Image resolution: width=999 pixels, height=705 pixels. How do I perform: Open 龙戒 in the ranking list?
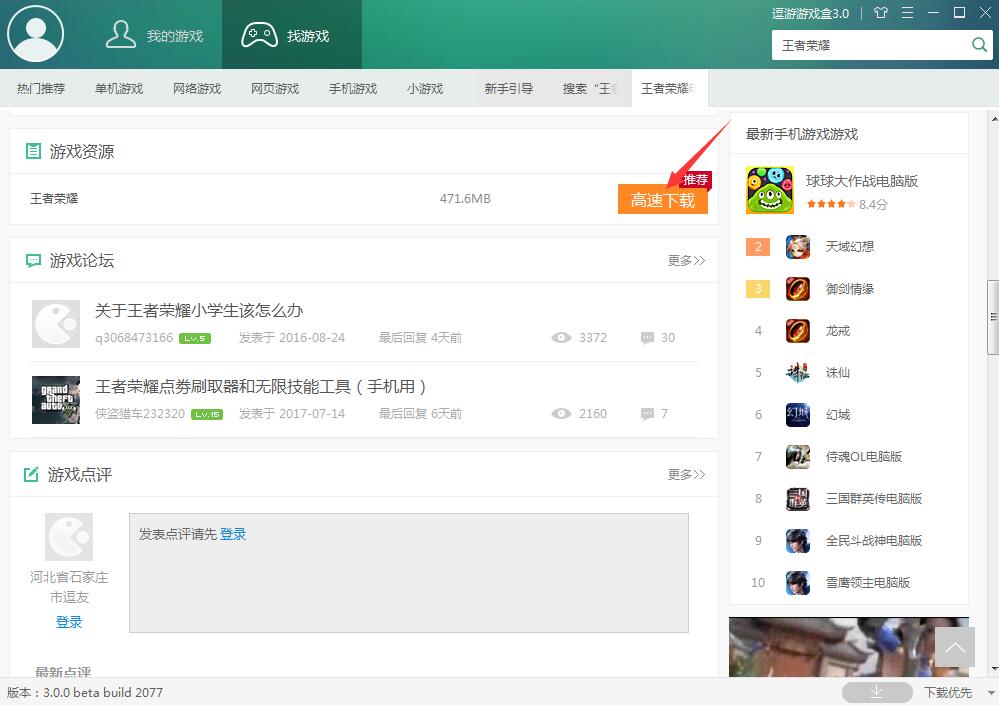838,331
